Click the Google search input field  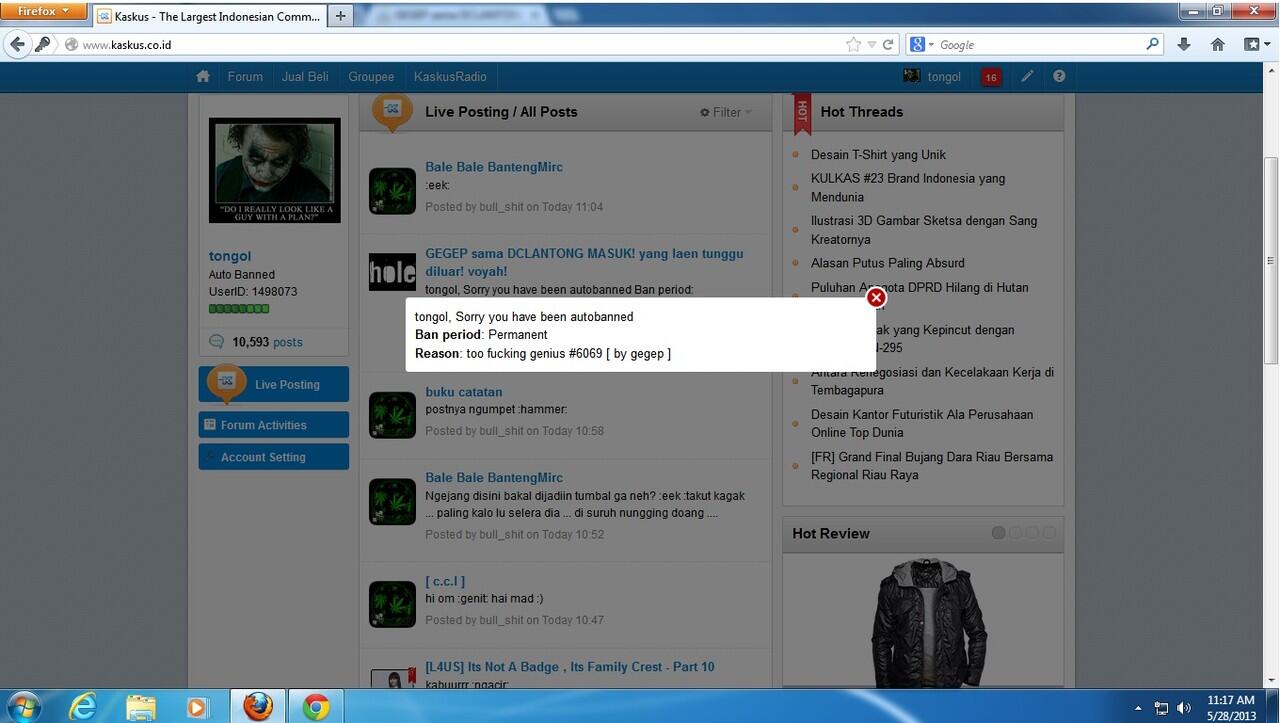pyautogui.click(x=1040, y=44)
